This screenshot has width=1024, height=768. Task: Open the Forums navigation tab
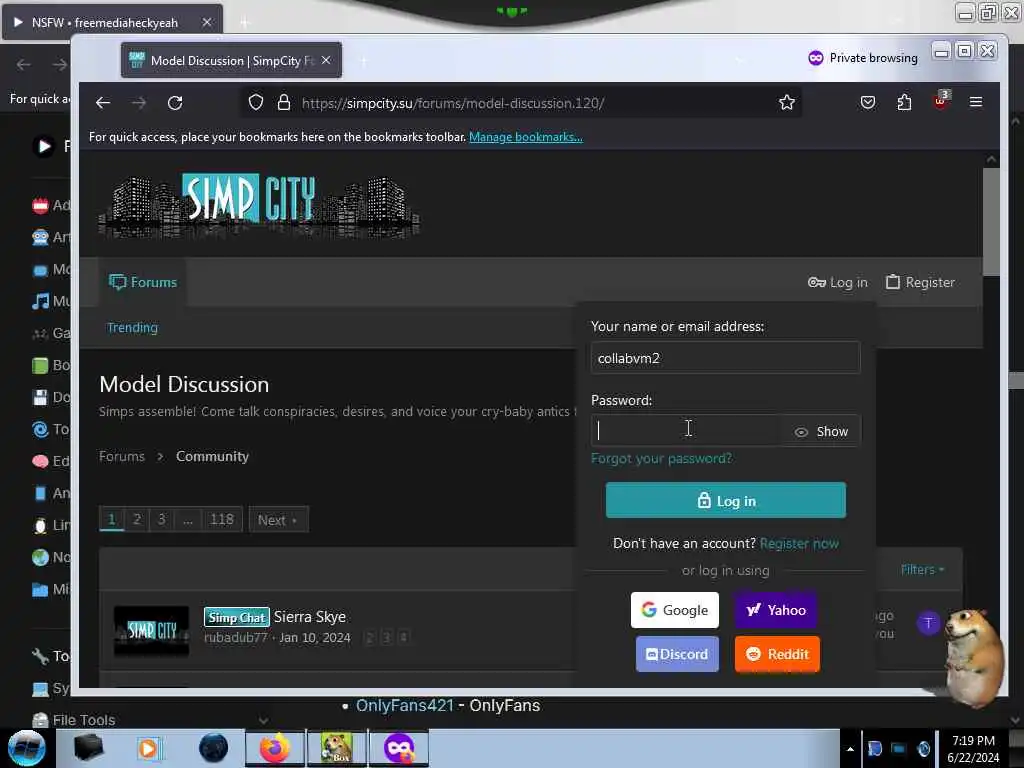coord(143,282)
